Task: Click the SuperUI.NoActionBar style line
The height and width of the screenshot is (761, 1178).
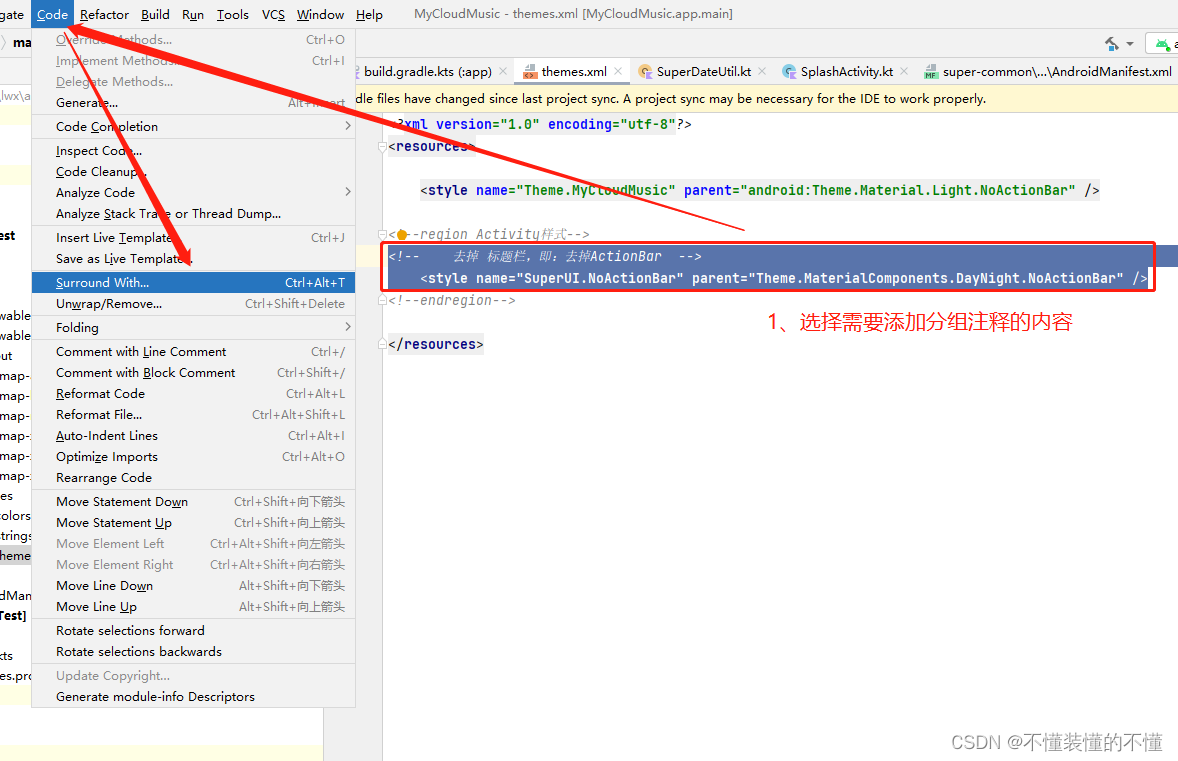Action: click(x=784, y=279)
